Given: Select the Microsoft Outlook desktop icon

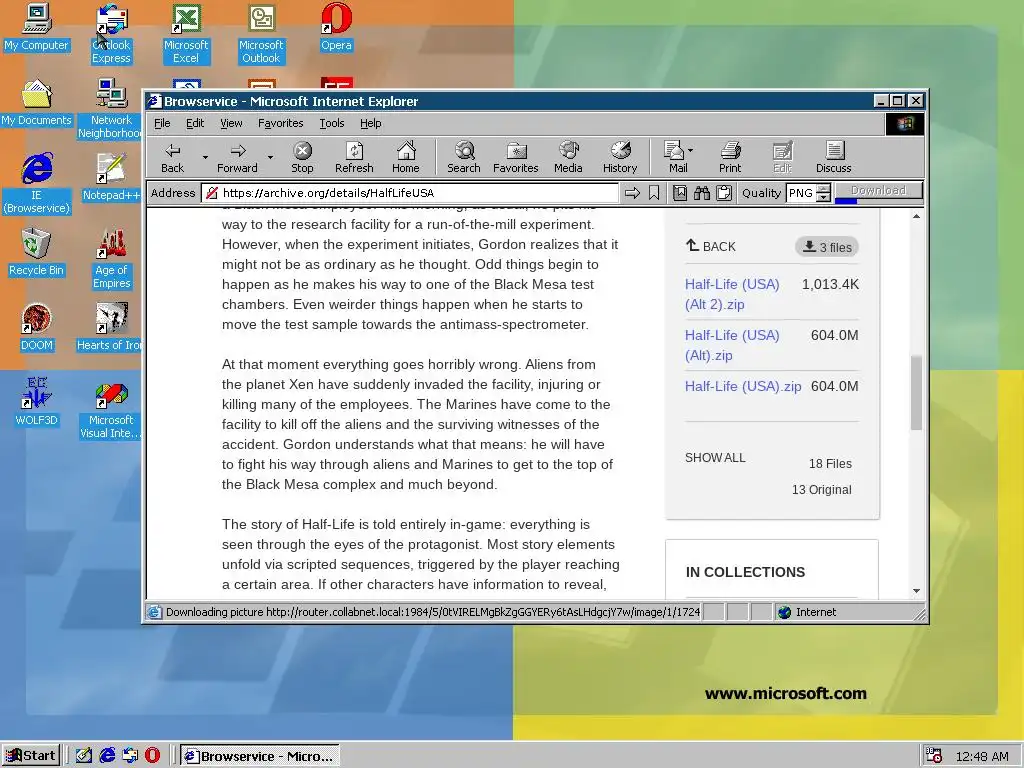Looking at the screenshot, I should coord(261,34).
